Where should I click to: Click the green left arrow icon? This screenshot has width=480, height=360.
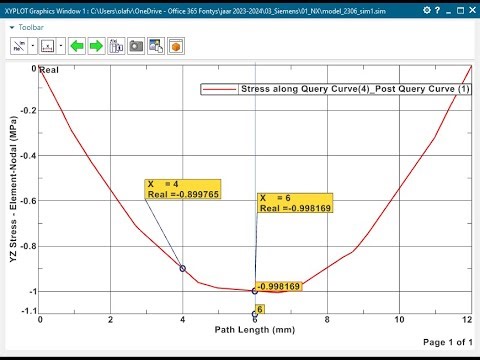[x=77, y=46]
